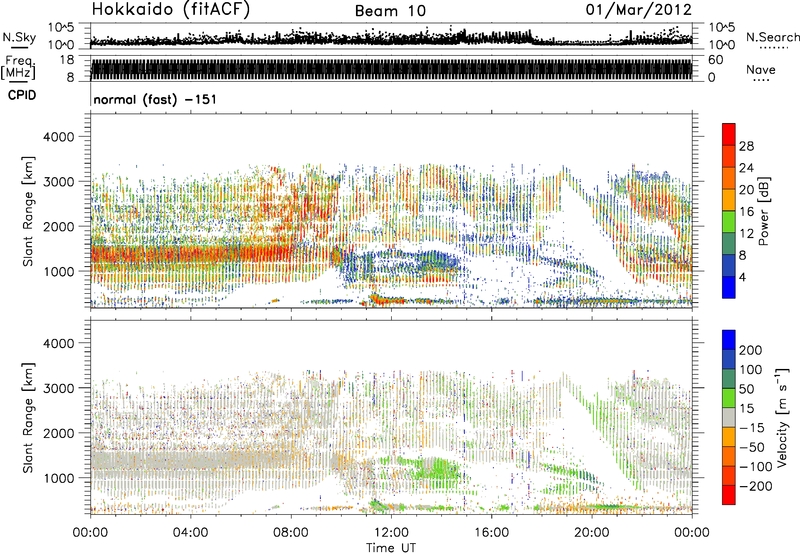
Task: Click the '12' label on Power colorbar
Action: click(x=746, y=234)
